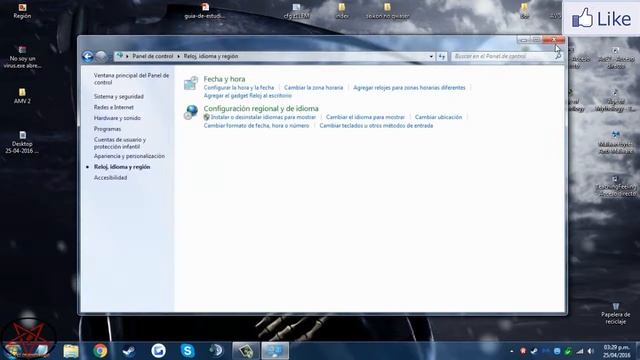This screenshot has height=360, width=640.
Task: Open Apariencia y personalización category
Action: (129, 156)
